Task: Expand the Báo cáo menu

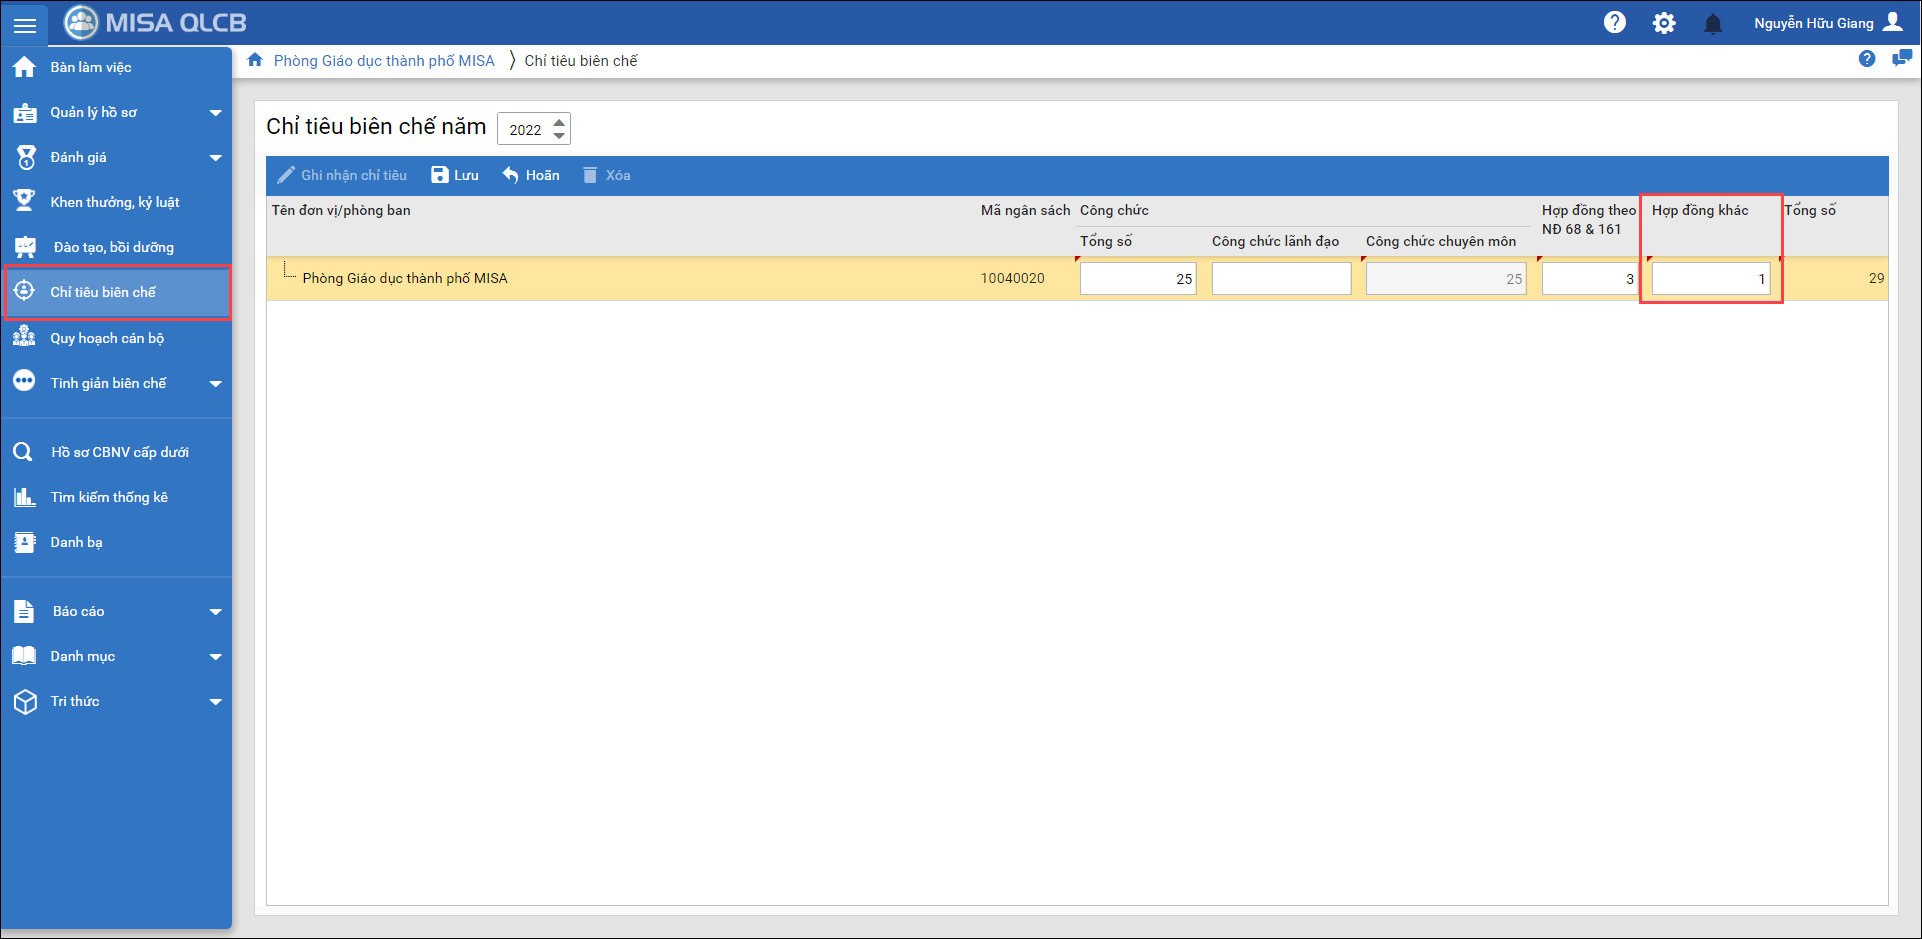Action: pyautogui.click(x=215, y=612)
